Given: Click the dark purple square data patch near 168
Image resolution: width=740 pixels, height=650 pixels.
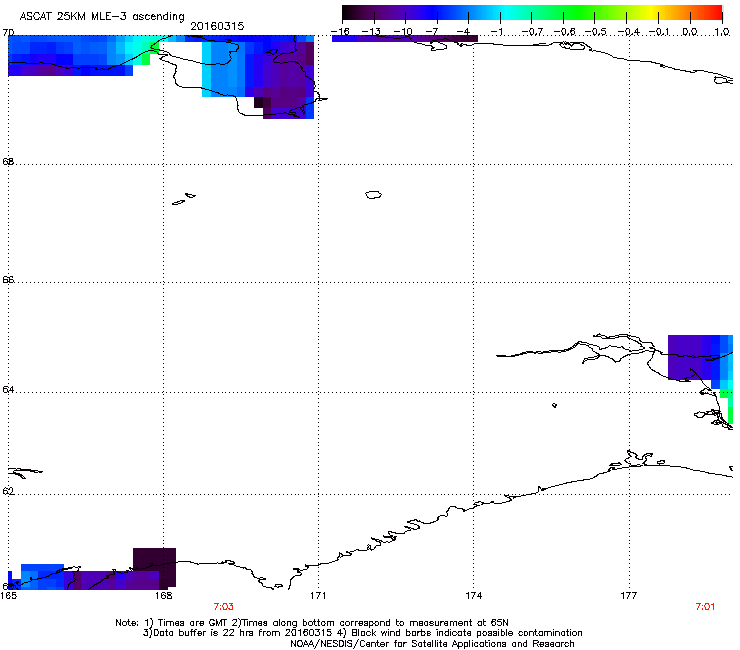Looking at the screenshot, I should pos(154,567).
